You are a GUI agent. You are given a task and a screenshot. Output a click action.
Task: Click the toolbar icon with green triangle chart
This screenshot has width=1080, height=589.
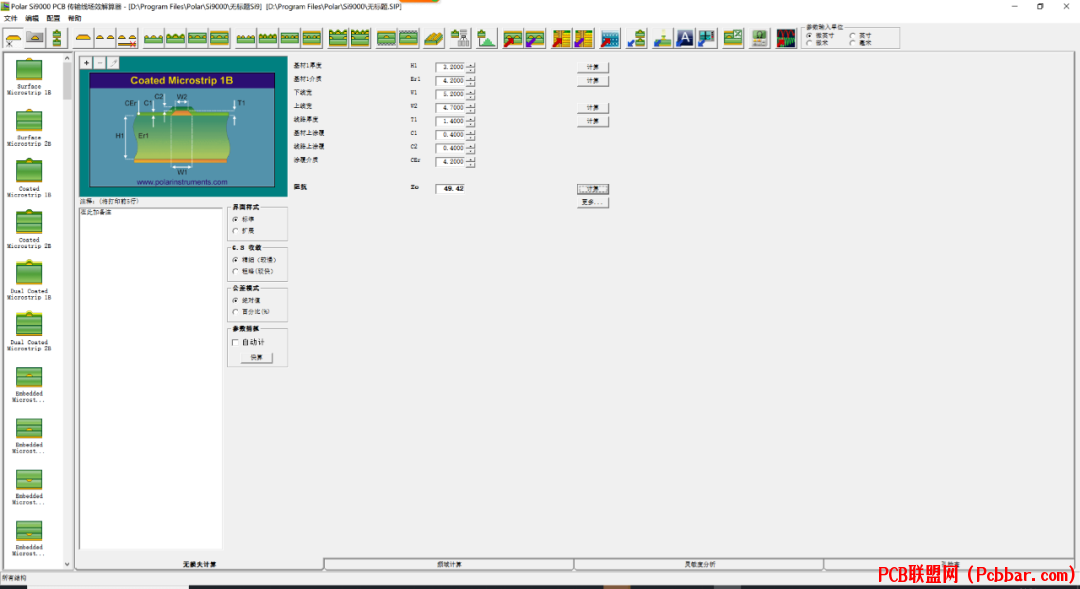pos(487,39)
